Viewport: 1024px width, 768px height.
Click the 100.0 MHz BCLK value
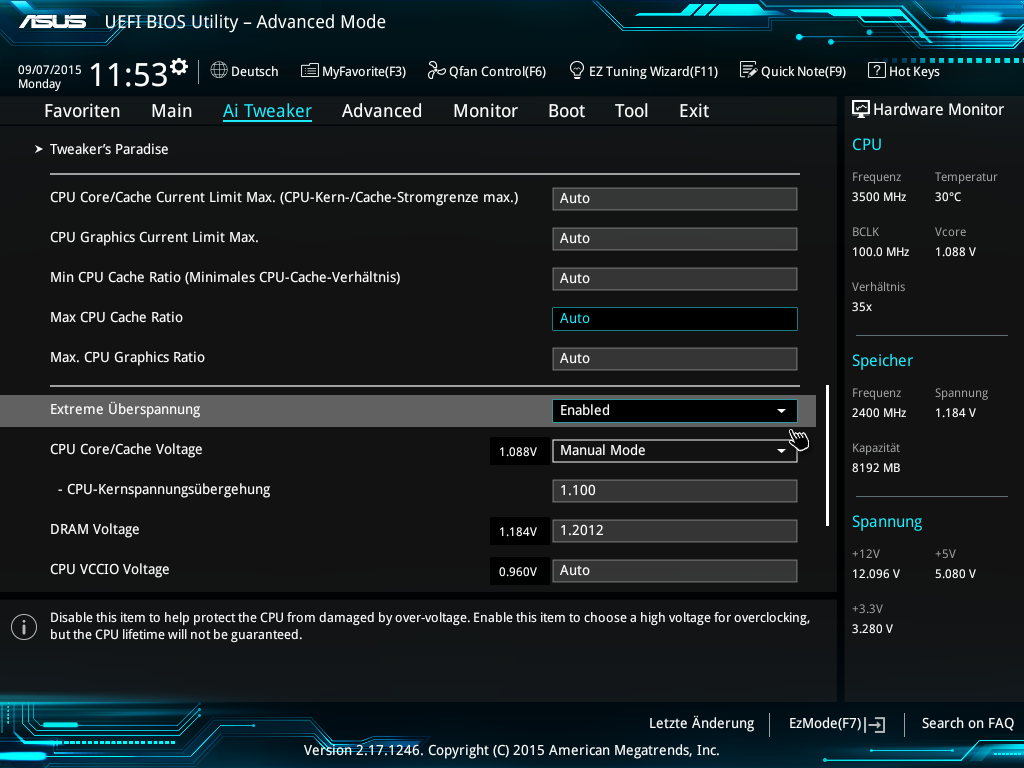click(880, 252)
